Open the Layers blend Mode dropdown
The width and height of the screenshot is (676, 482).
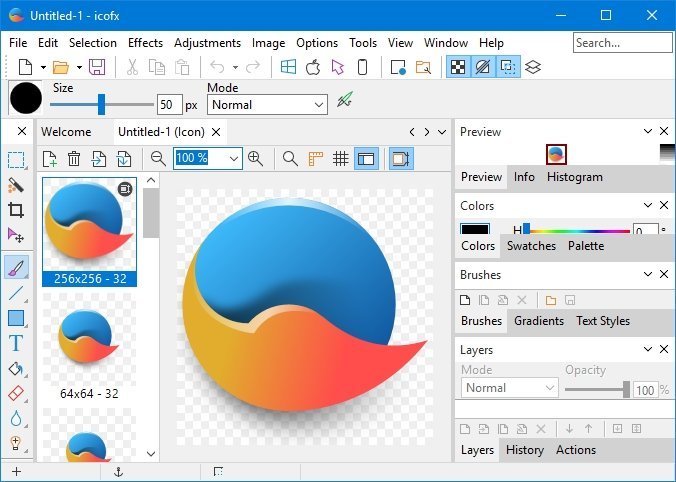click(510, 388)
